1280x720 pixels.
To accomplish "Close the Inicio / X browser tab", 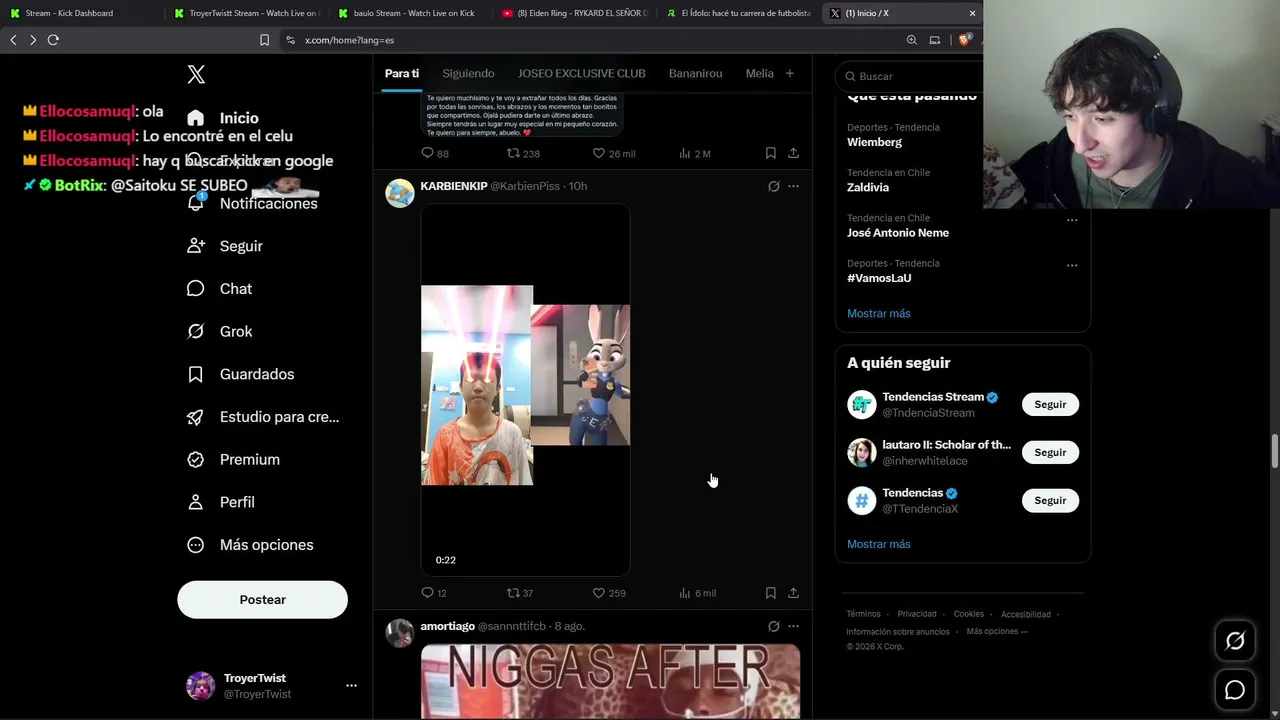I will click(x=972, y=13).
